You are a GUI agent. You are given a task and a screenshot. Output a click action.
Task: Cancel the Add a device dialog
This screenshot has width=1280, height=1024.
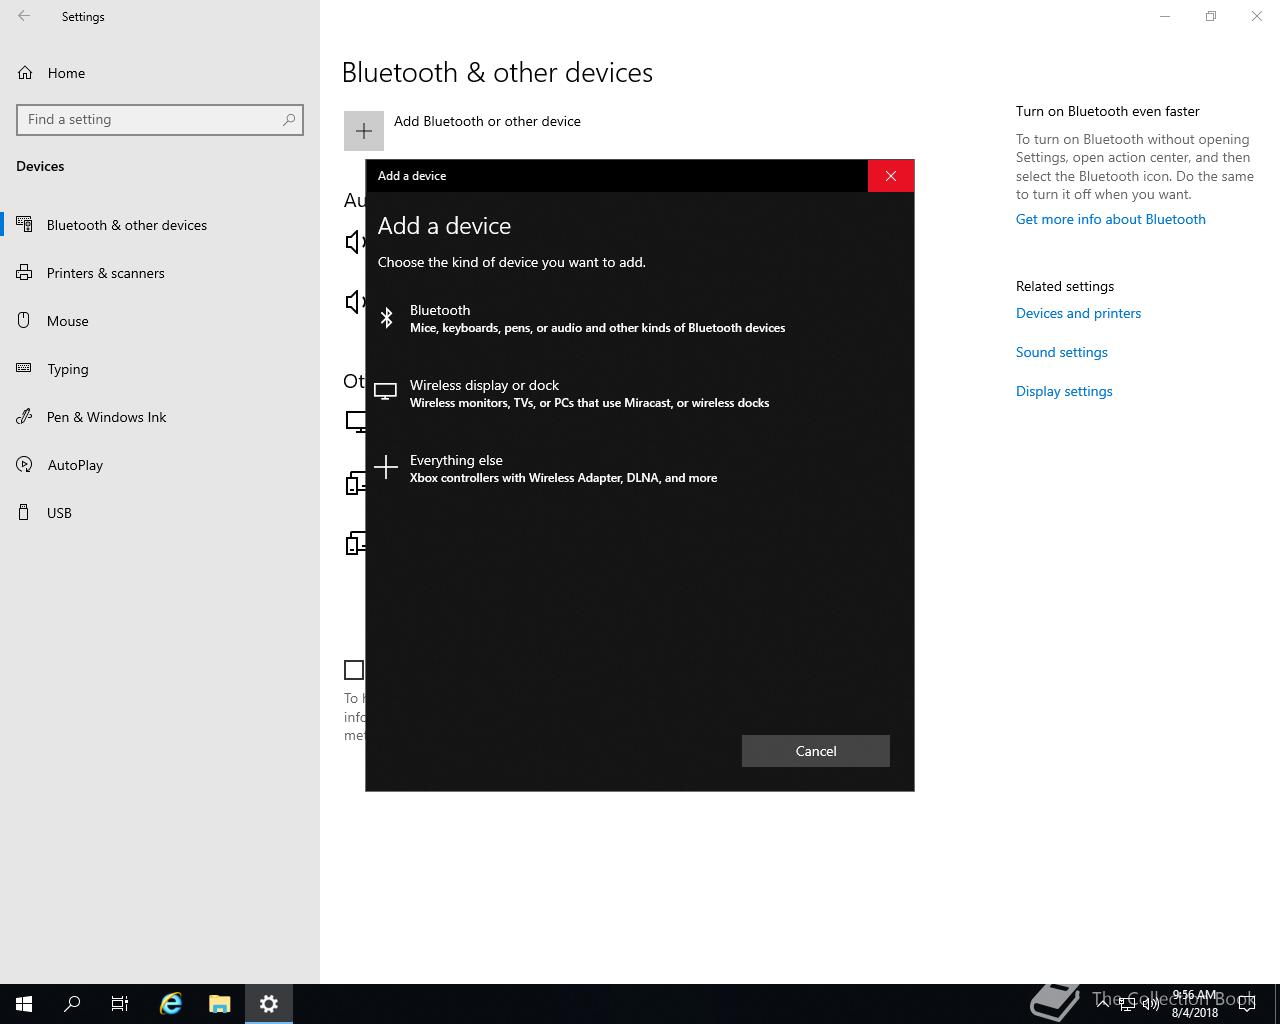[x=815, y=751]
